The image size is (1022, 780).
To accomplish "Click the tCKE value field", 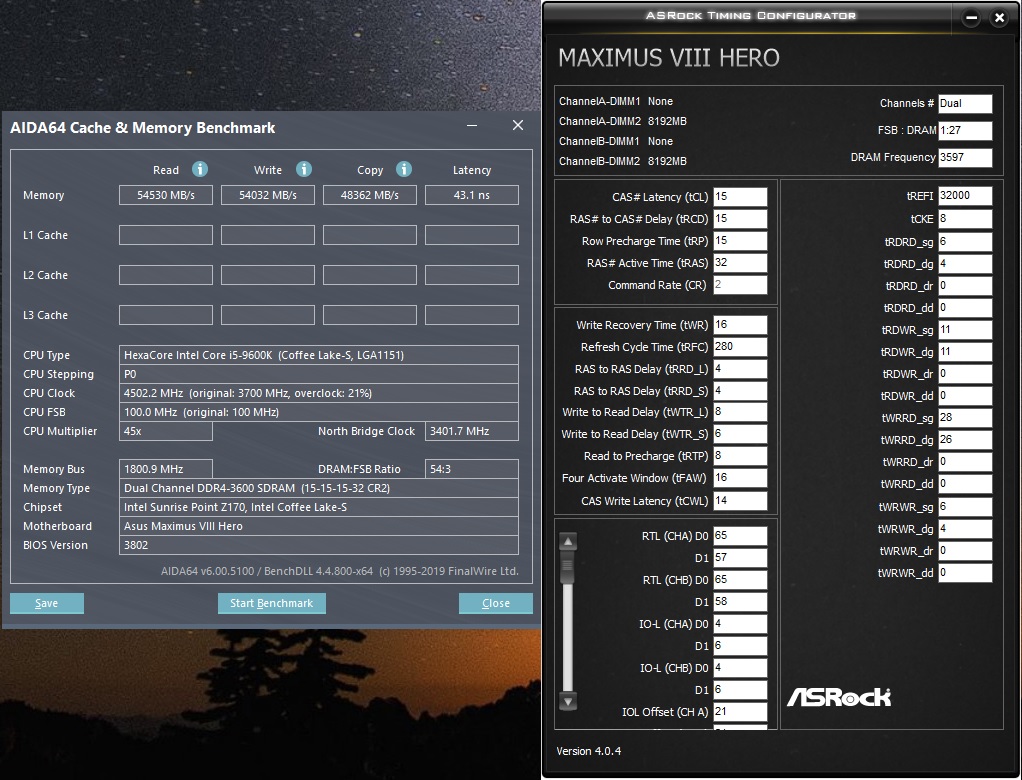I will click(x=965, y=219).
